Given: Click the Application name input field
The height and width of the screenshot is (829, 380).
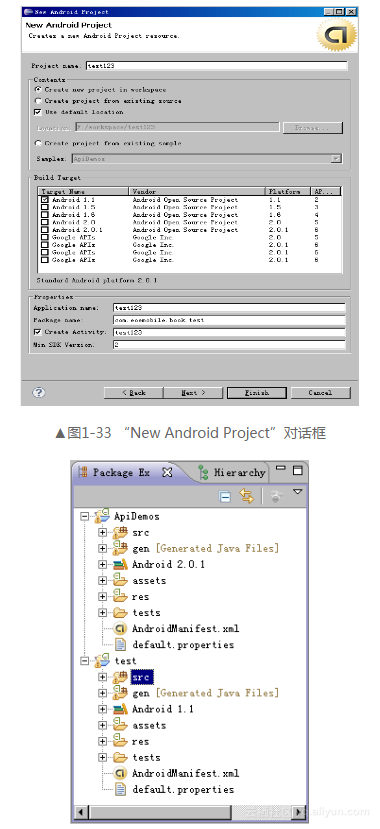Looking at the screenshot, I should 229,308.
